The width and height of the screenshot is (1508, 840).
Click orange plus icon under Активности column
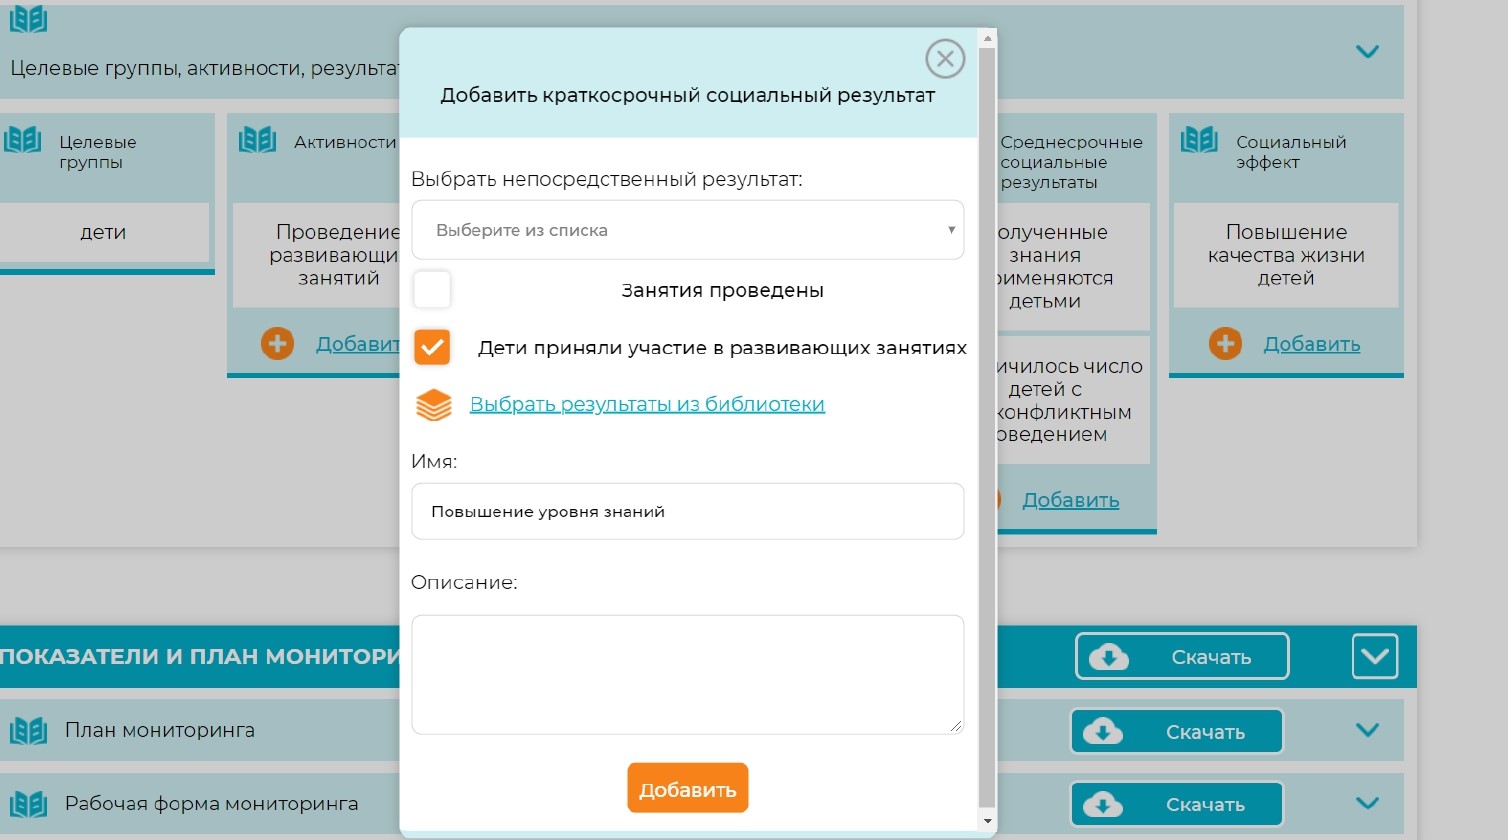(277, 344)
